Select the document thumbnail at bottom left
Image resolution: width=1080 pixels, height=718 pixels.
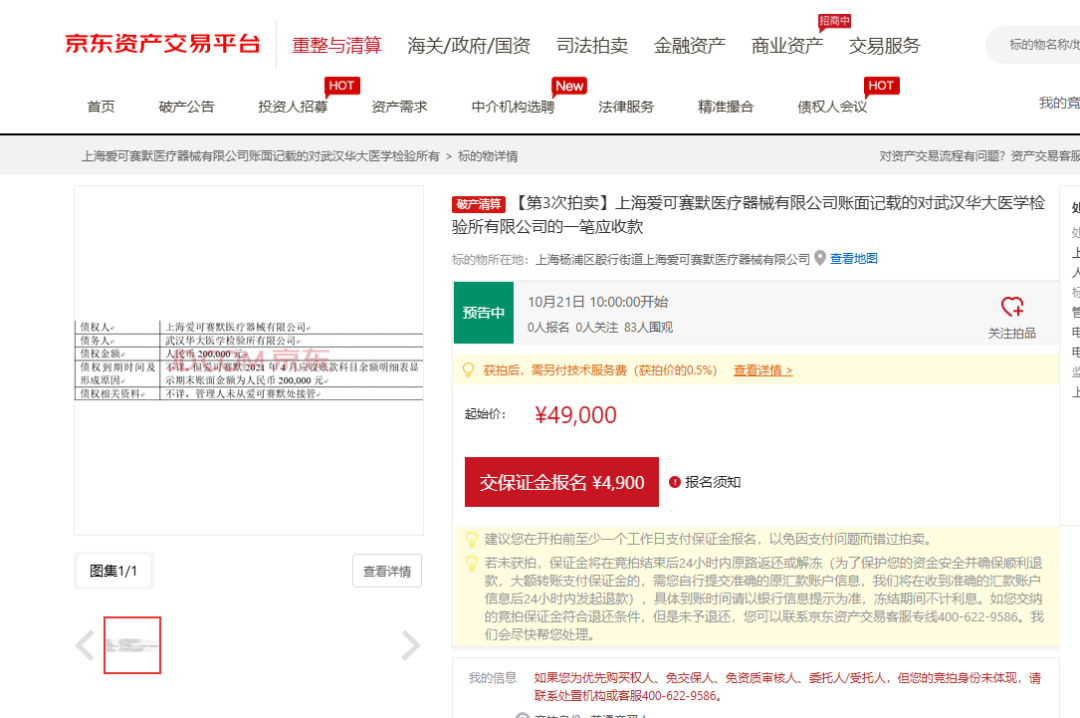click(x=133, y=645)
